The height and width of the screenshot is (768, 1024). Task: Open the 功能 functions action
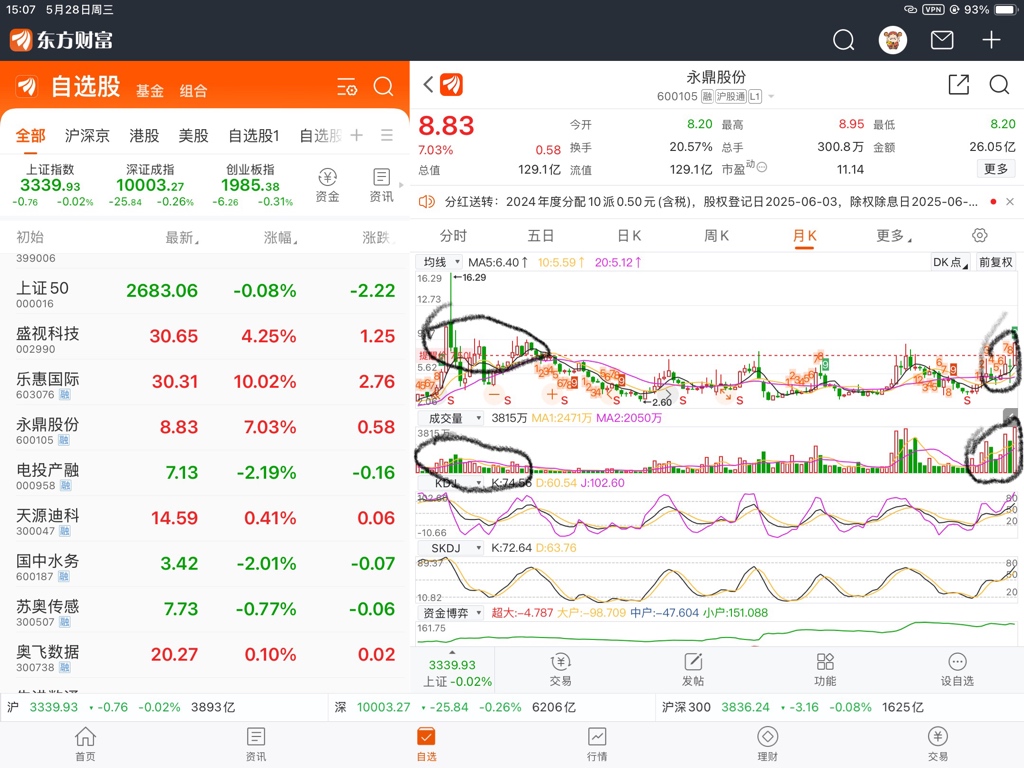point(825,669)
